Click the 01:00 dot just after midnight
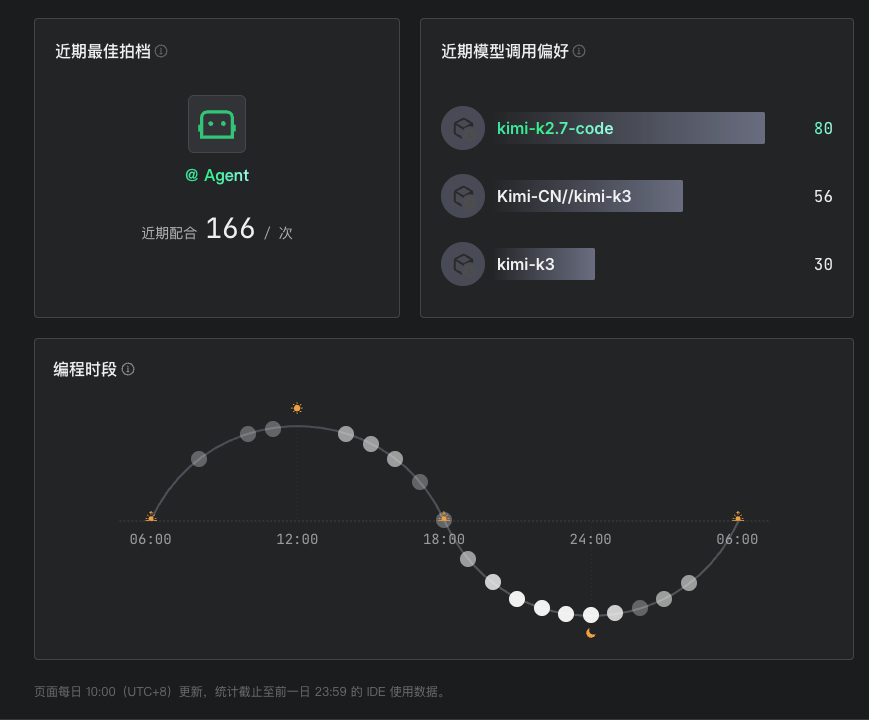This screenshot has height=720, width=869. click(615, 612)
